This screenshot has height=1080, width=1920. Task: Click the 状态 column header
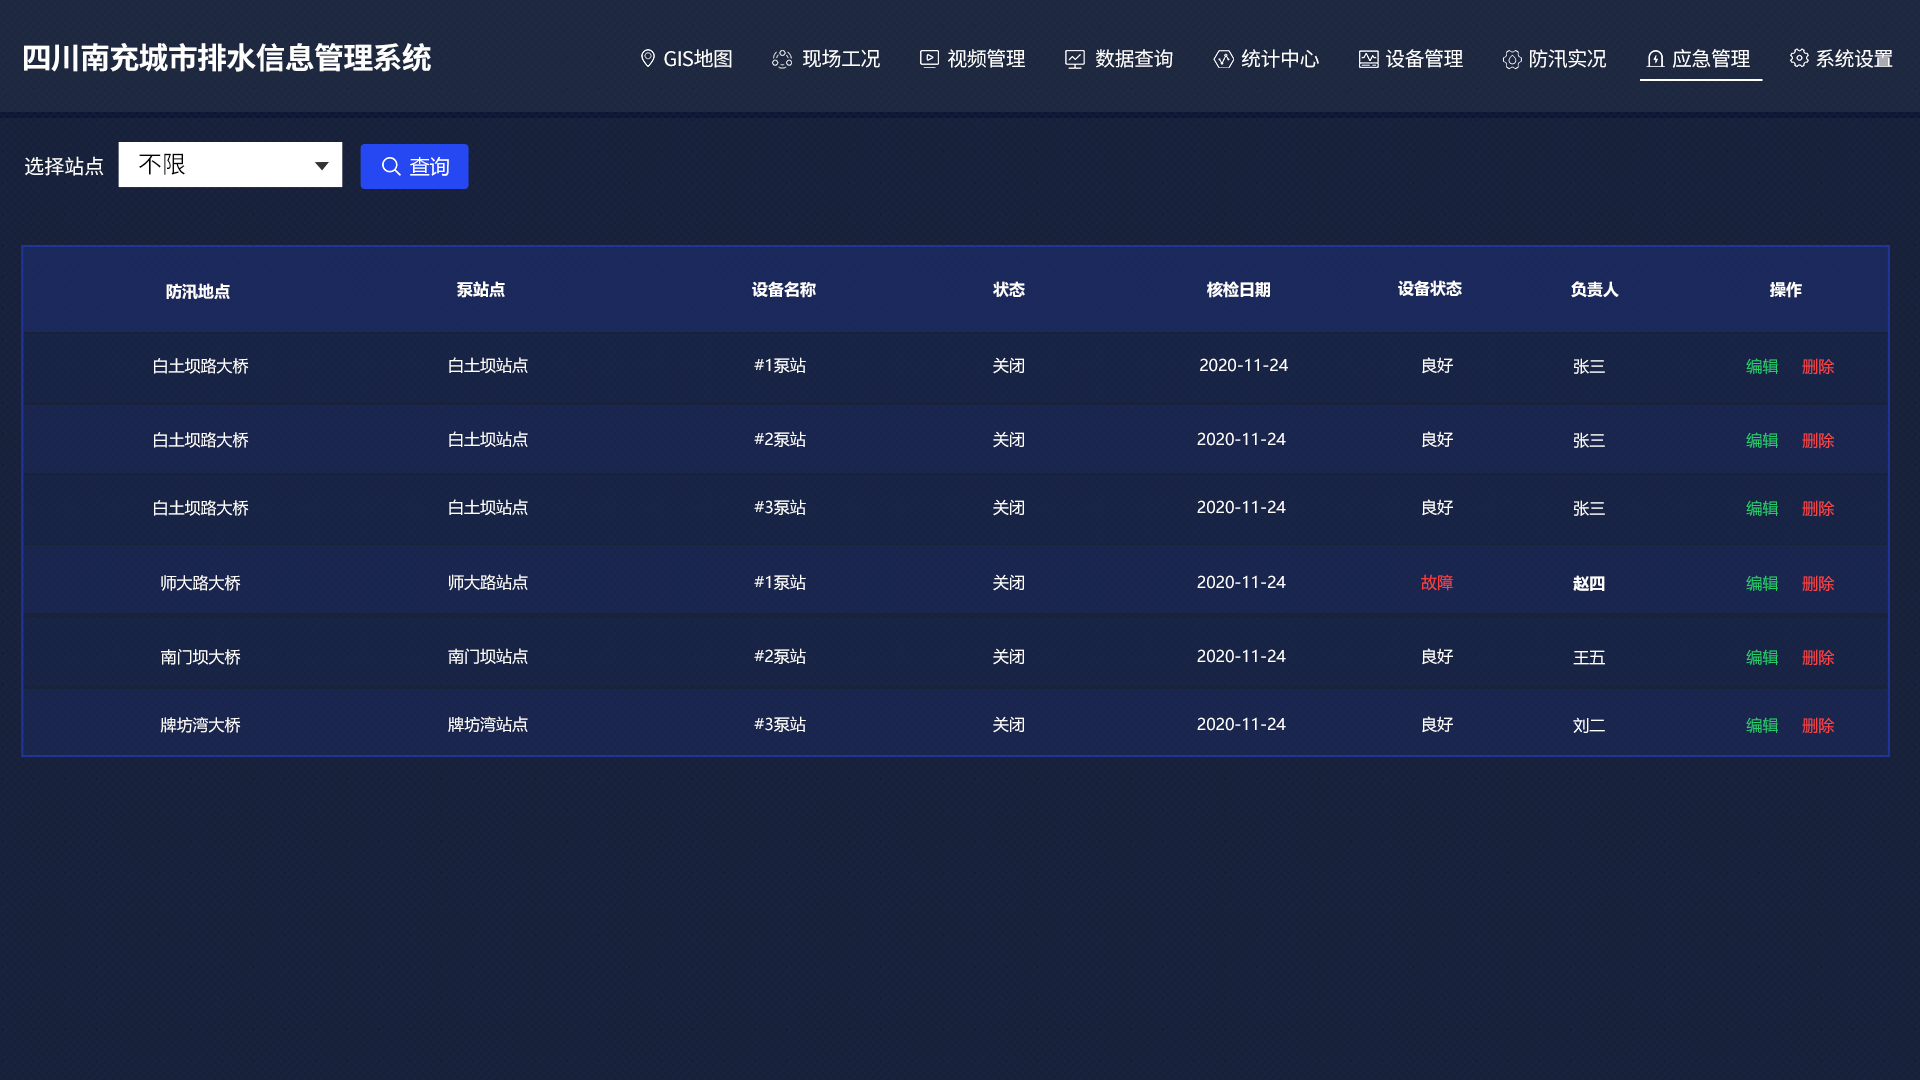point(1009,290)
